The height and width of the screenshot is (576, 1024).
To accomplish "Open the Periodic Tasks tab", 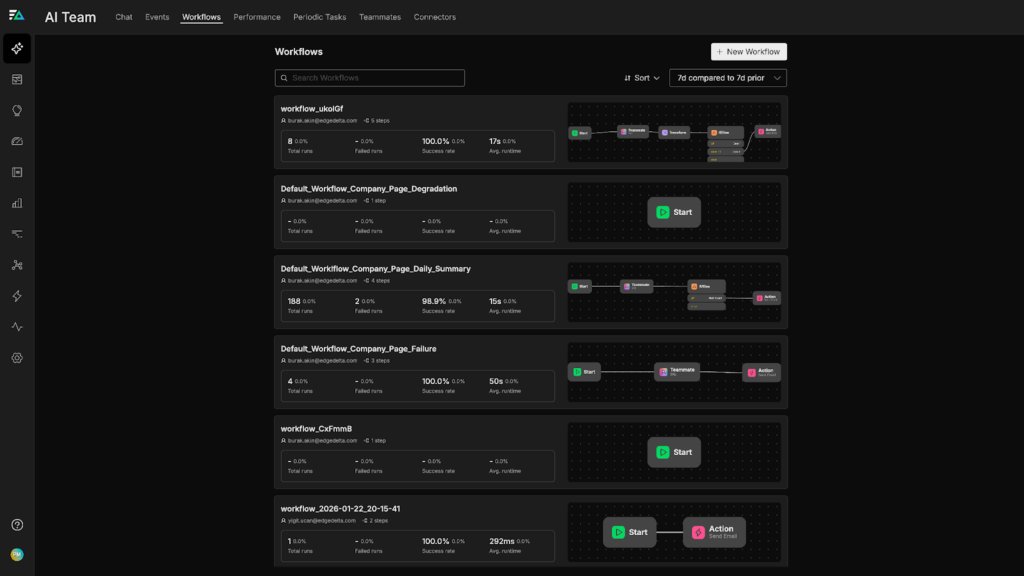I will click(x=321, y=17).
